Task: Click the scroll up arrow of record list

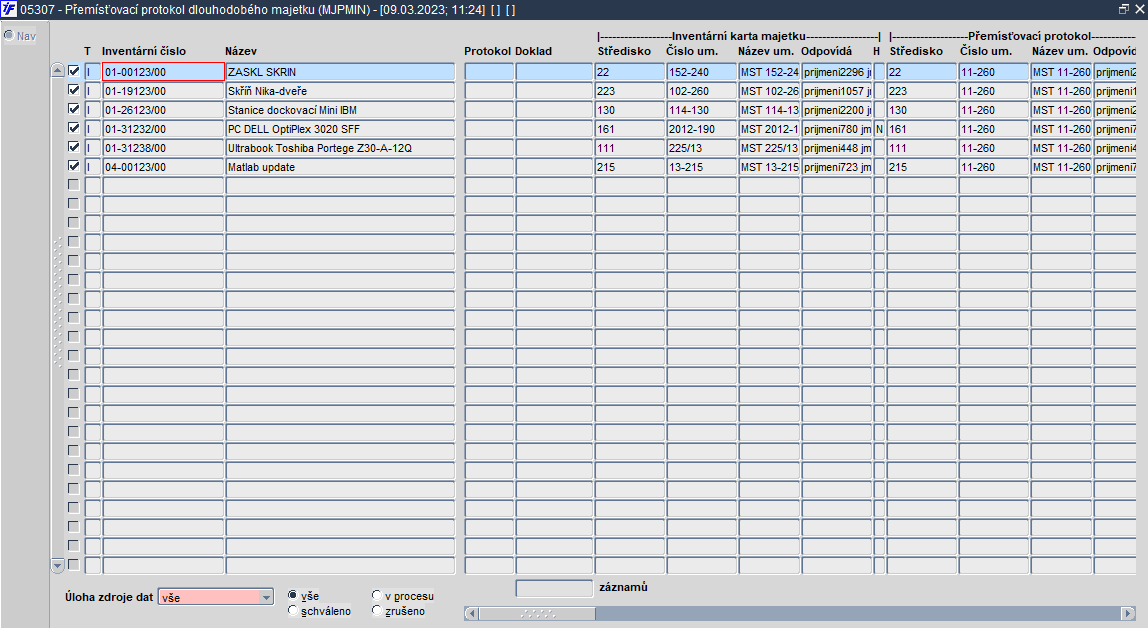Action: pos(58,70)
